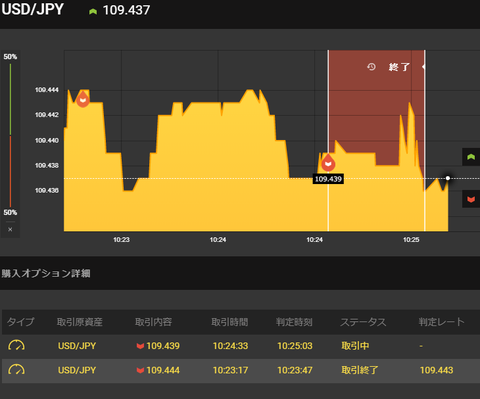Click the lower 50% sentiment label
Viewport: 480px width, 399px height.
(x=10, y=212)
